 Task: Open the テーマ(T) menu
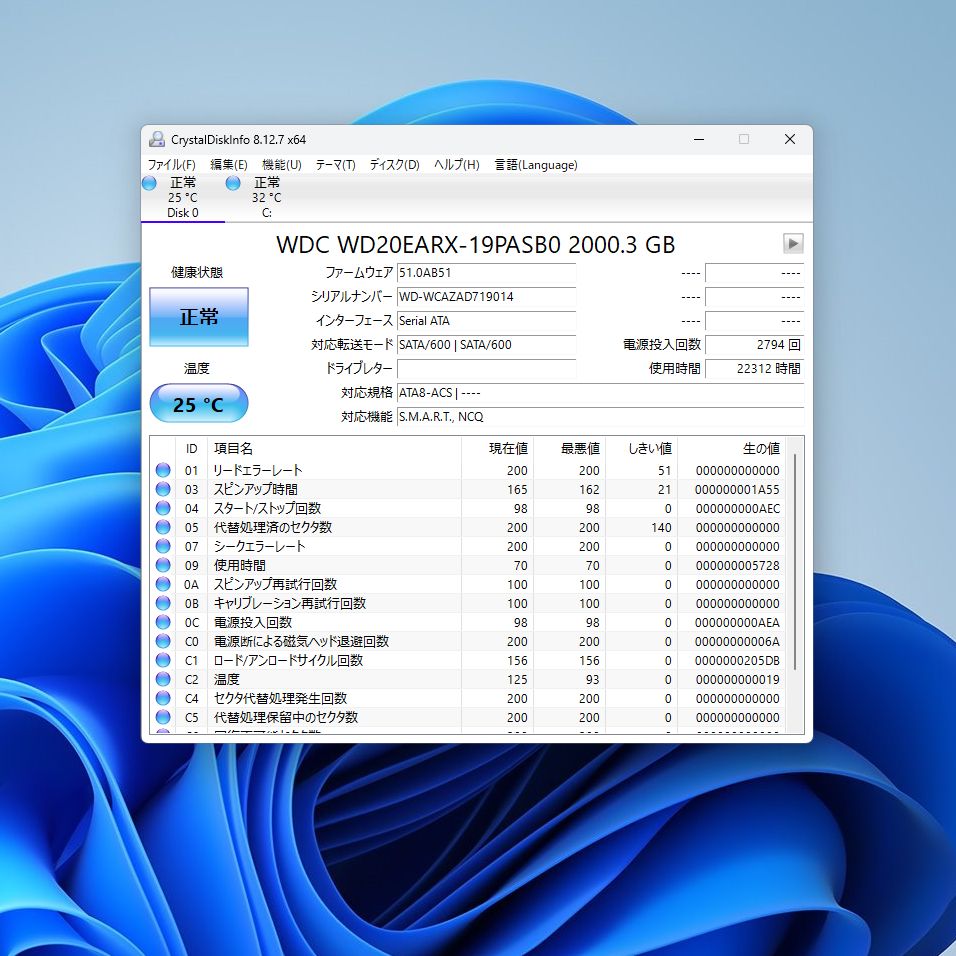[335, 165]
